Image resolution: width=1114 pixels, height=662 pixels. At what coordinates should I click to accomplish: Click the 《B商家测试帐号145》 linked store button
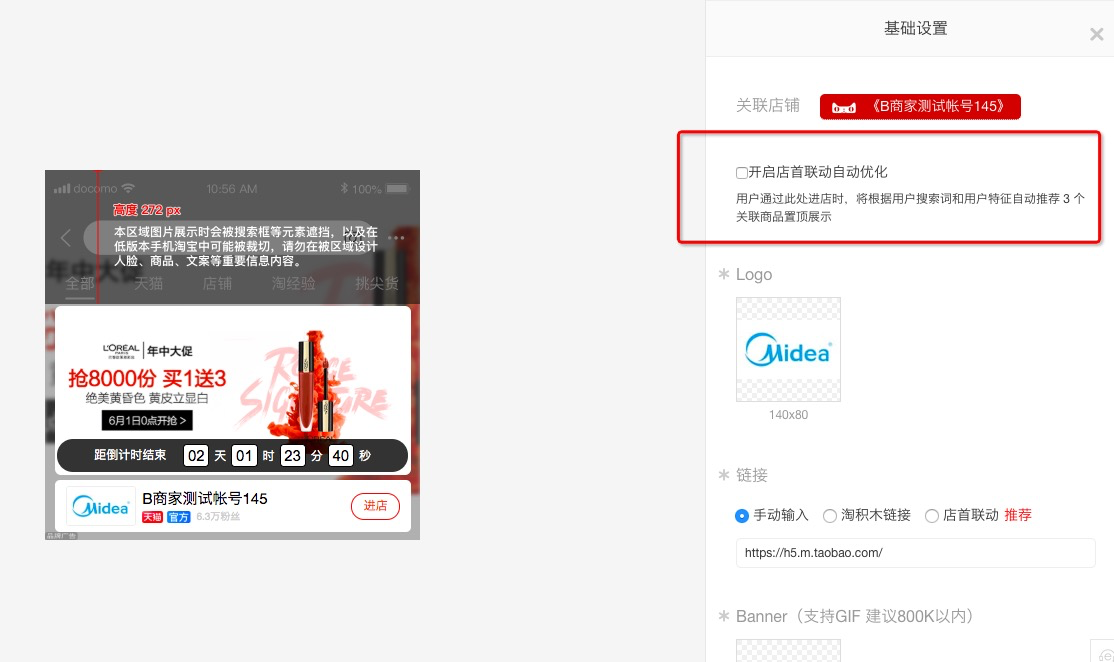[920, 107]
